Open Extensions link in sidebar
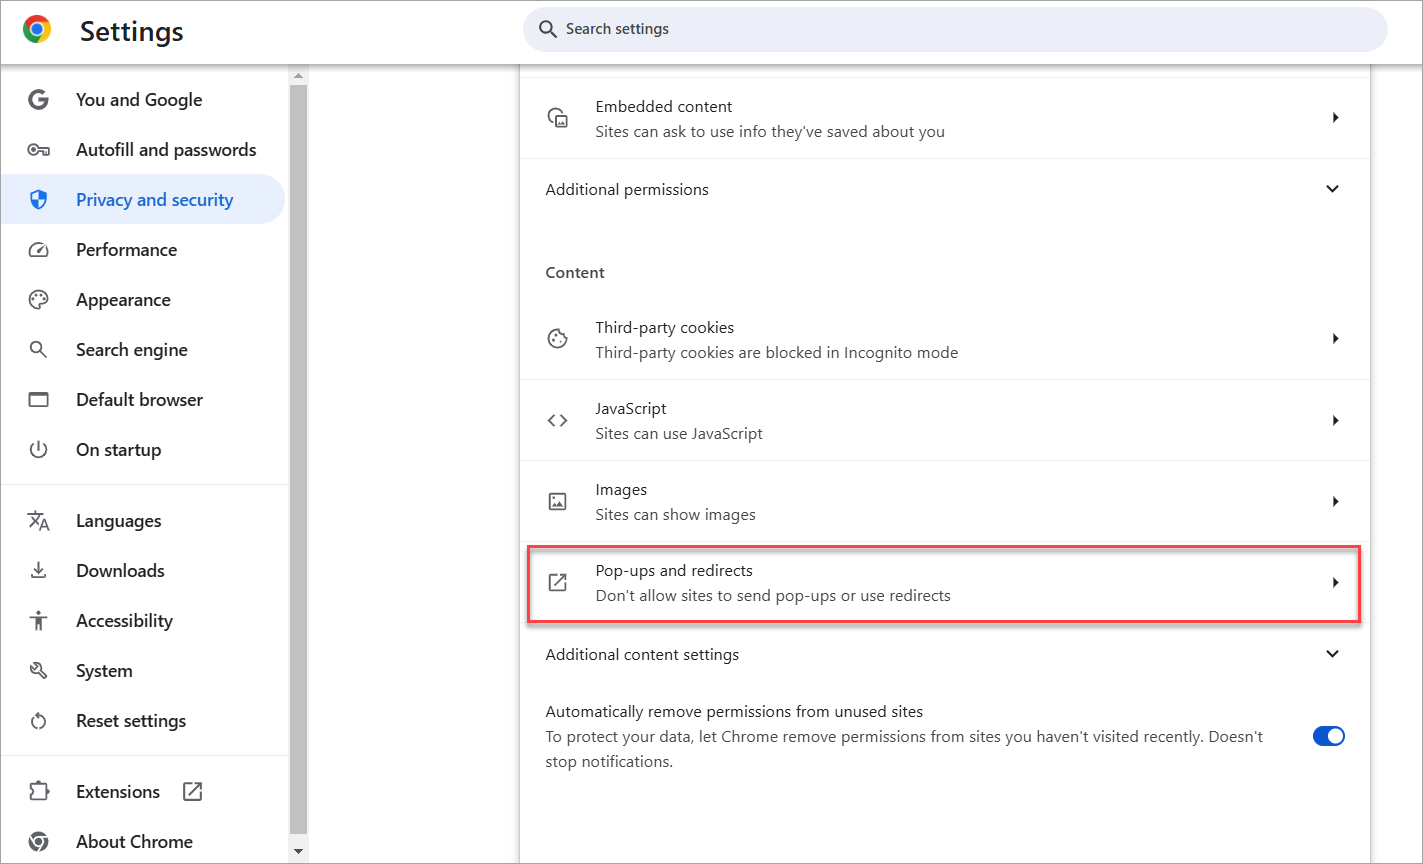1423x864 pixels. (x=143, y=792)
